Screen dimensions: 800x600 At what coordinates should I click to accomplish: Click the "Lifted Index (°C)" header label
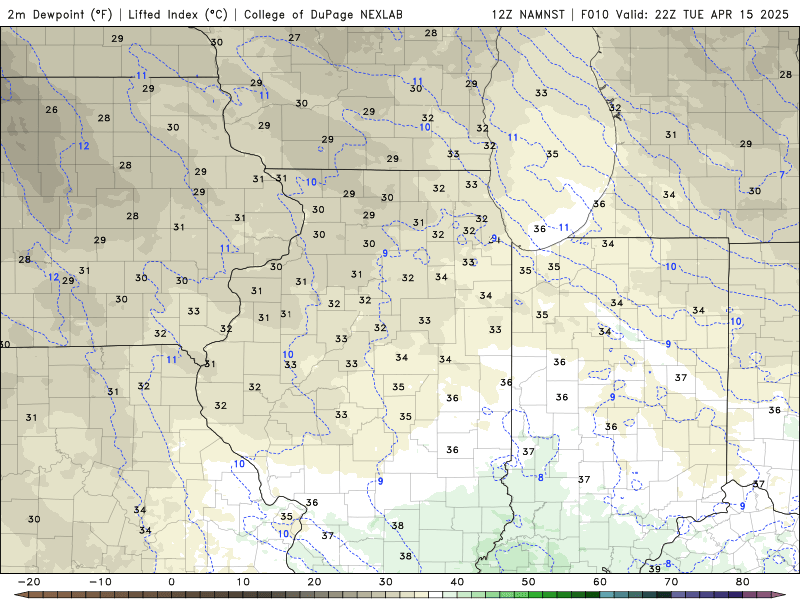pos(178,14)
